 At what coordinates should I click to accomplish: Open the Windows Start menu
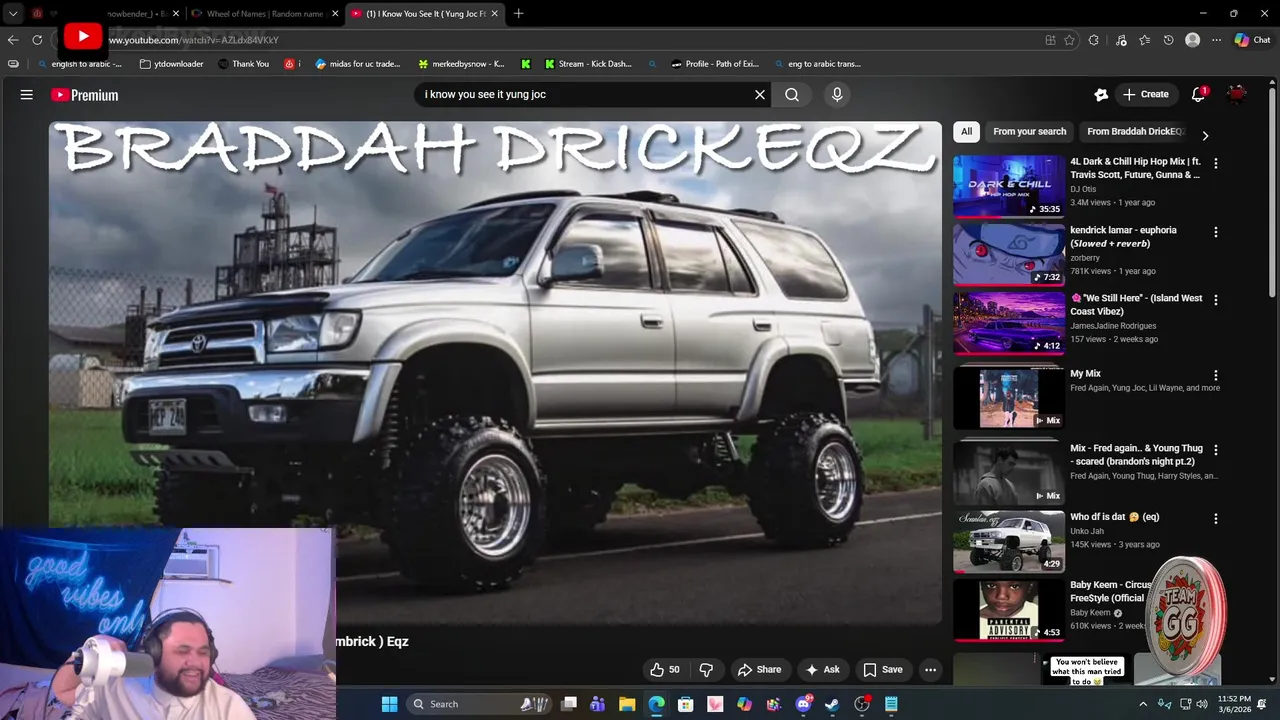389,704
